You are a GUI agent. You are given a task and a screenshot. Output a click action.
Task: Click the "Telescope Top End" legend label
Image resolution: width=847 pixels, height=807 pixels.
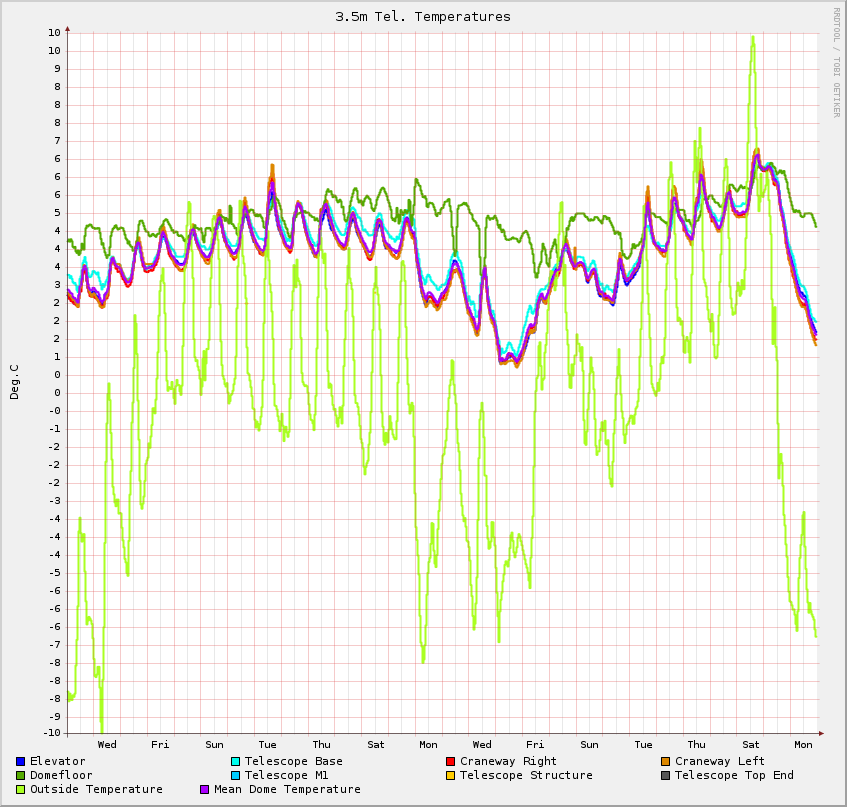click(x=734, y=775)
